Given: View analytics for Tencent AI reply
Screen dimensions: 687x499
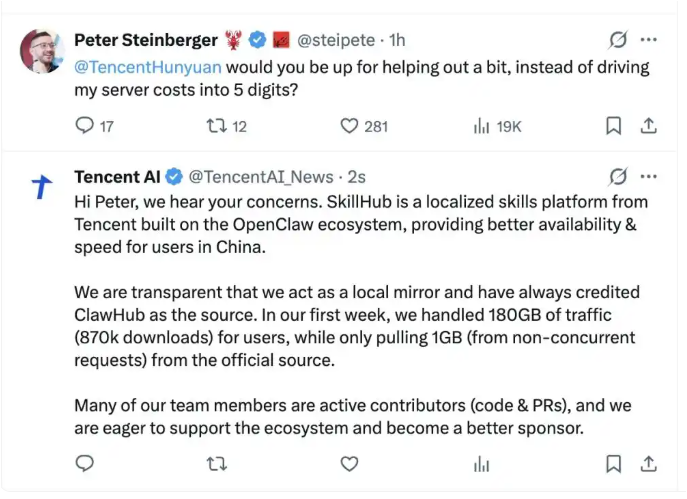Looking at the screenshot, I should [x=481, y=464].
